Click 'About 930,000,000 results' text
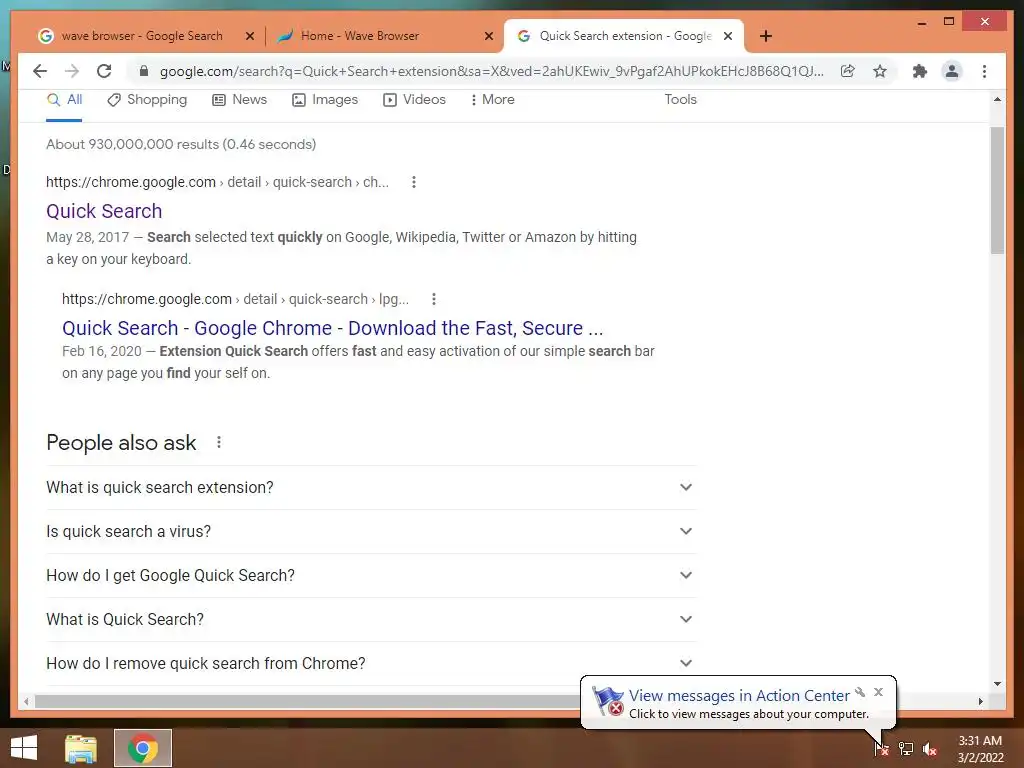1024x768 pixels. pos(181,144)
